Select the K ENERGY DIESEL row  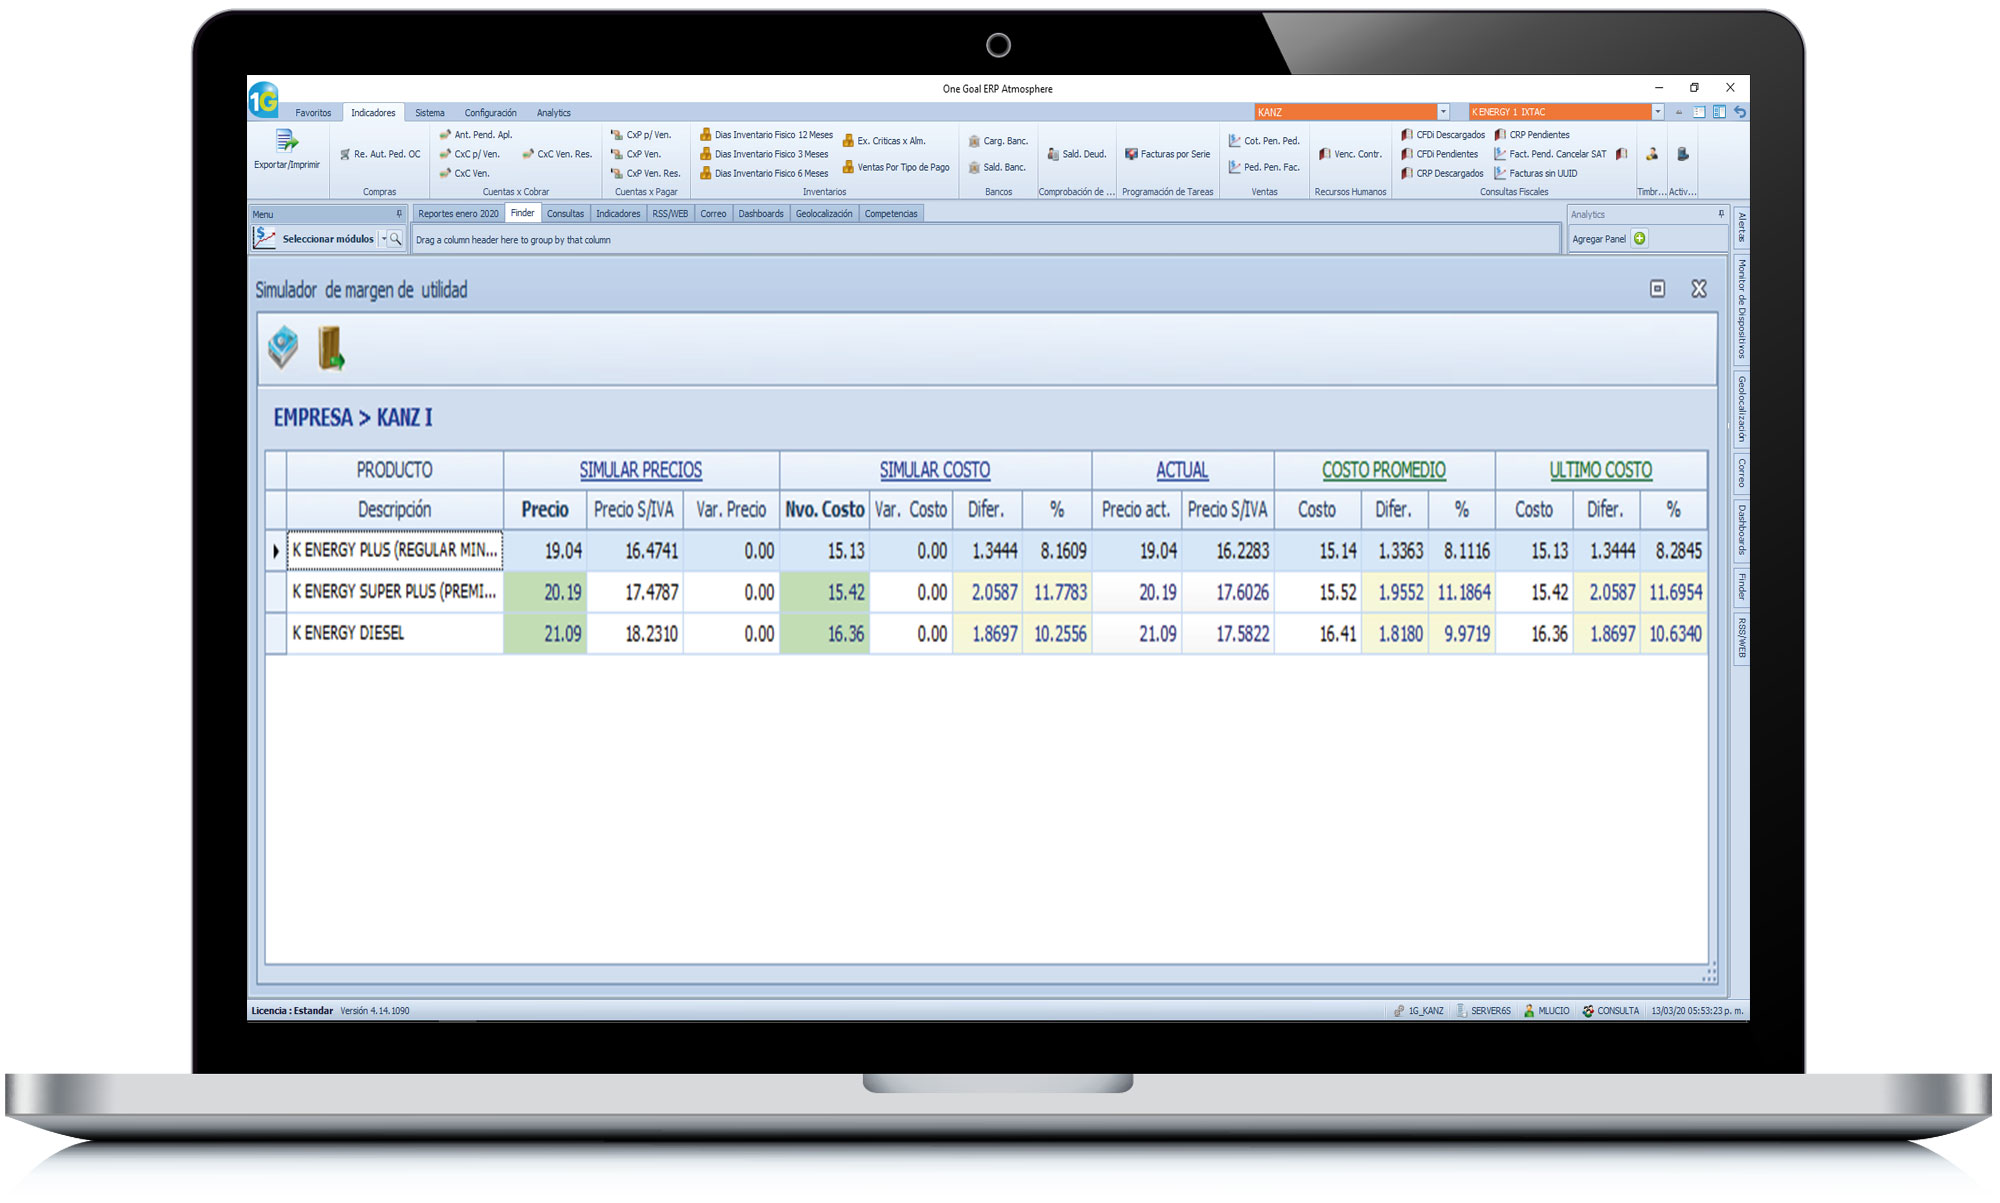click(986, 633)
